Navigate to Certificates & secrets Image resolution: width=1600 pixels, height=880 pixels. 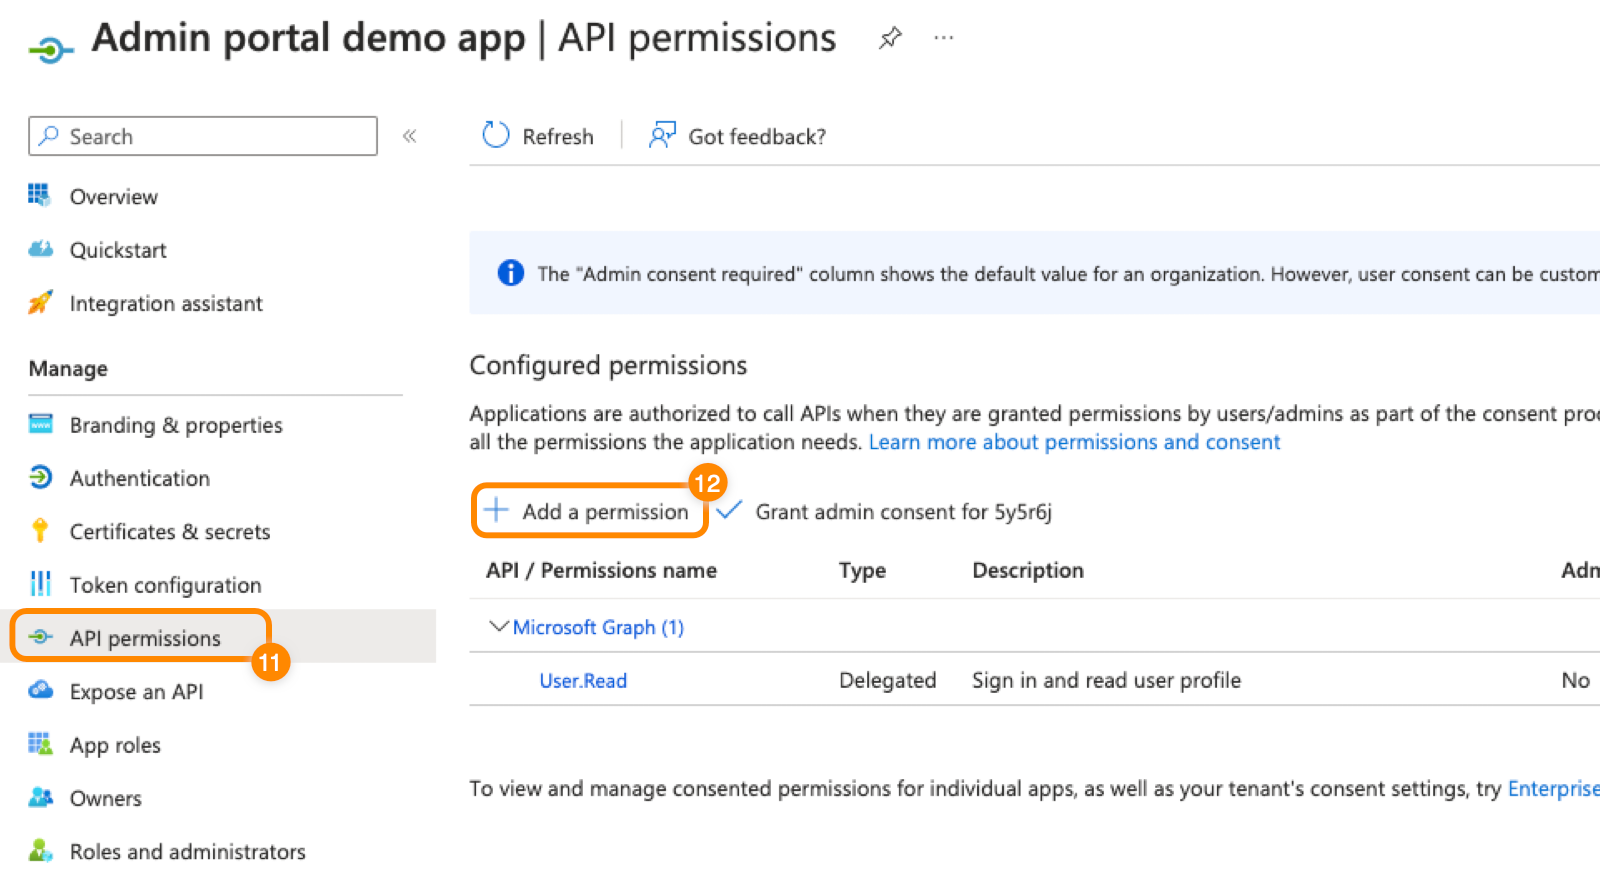click(x=170, y=531)
